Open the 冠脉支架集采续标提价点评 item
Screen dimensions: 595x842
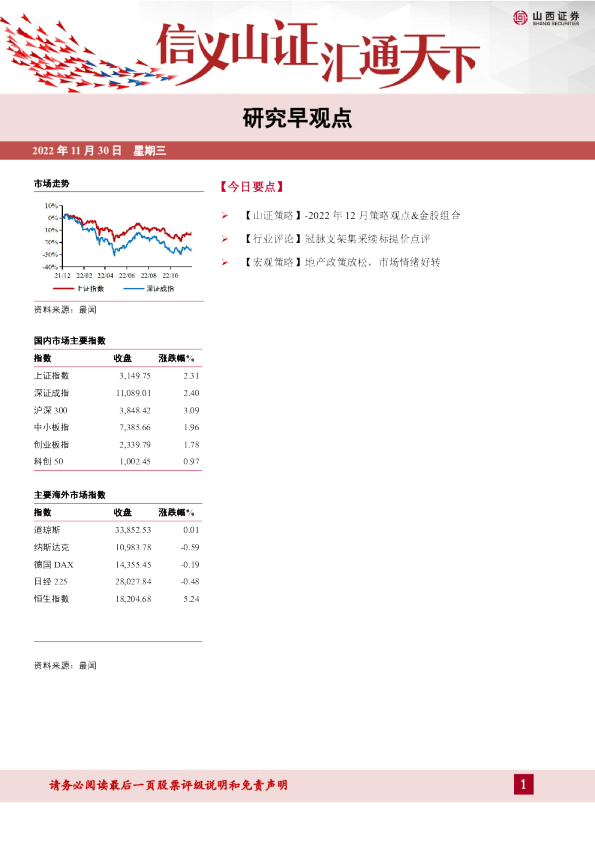tap(336, 239)
